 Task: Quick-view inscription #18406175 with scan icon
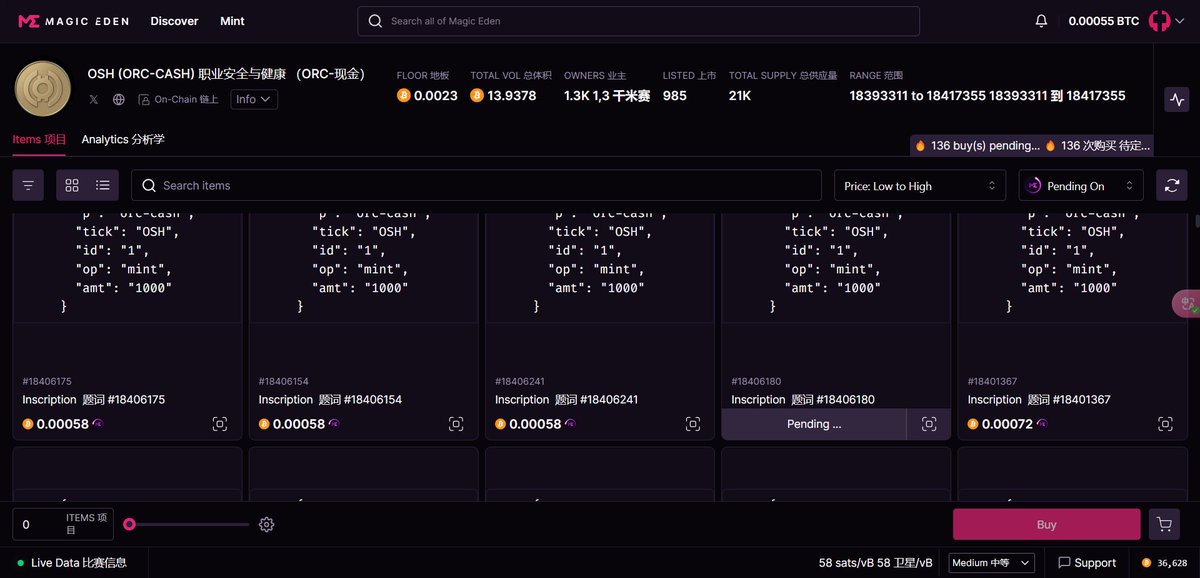click(x=220, y=424)
